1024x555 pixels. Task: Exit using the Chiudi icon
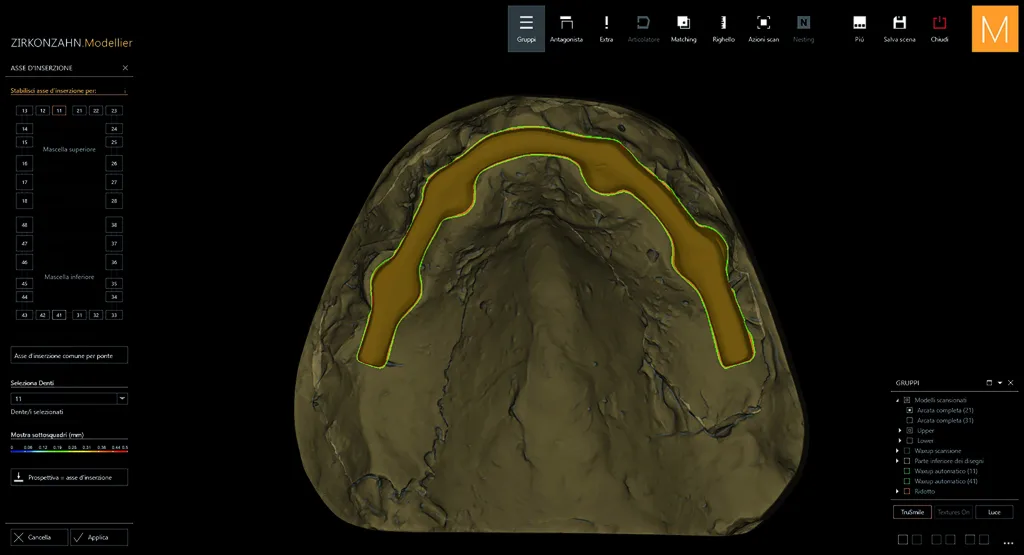[939, 29]
